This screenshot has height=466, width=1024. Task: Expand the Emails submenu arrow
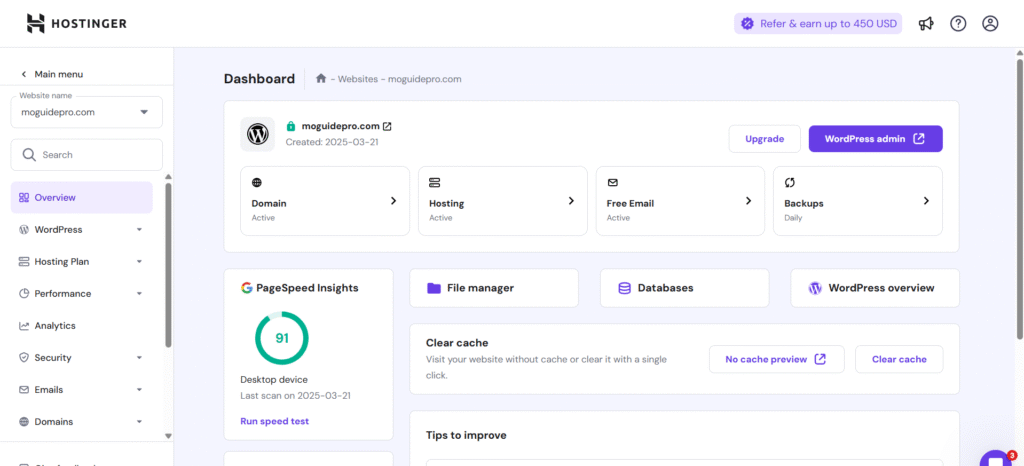coord(139,390)
